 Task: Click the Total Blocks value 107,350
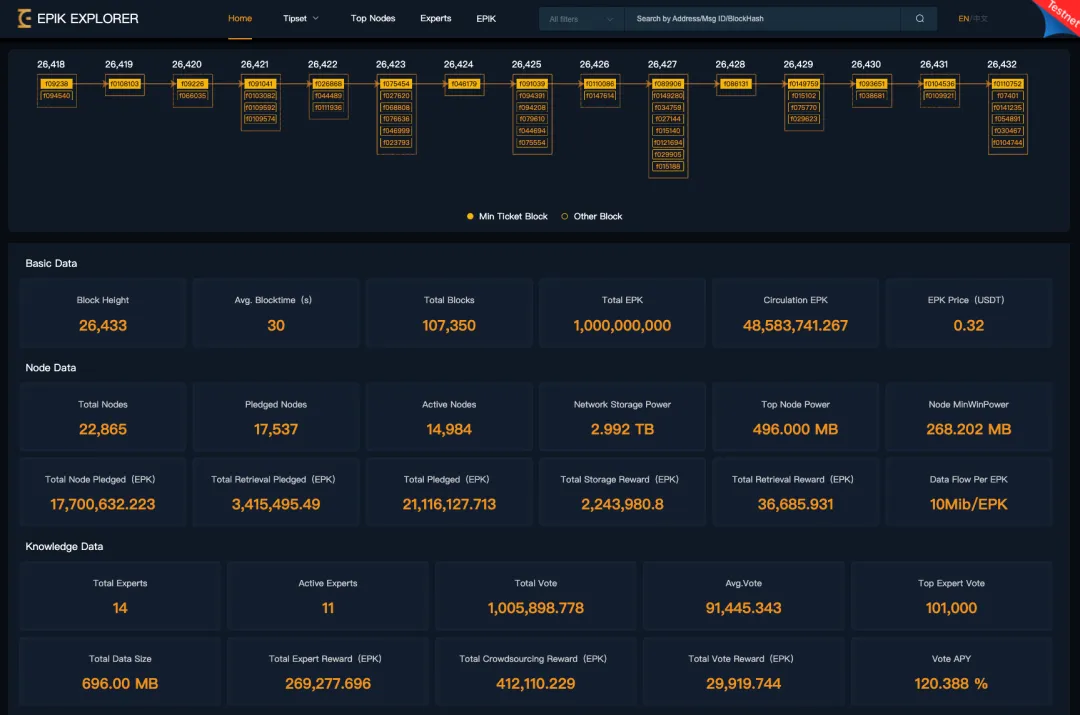(449, 325)
